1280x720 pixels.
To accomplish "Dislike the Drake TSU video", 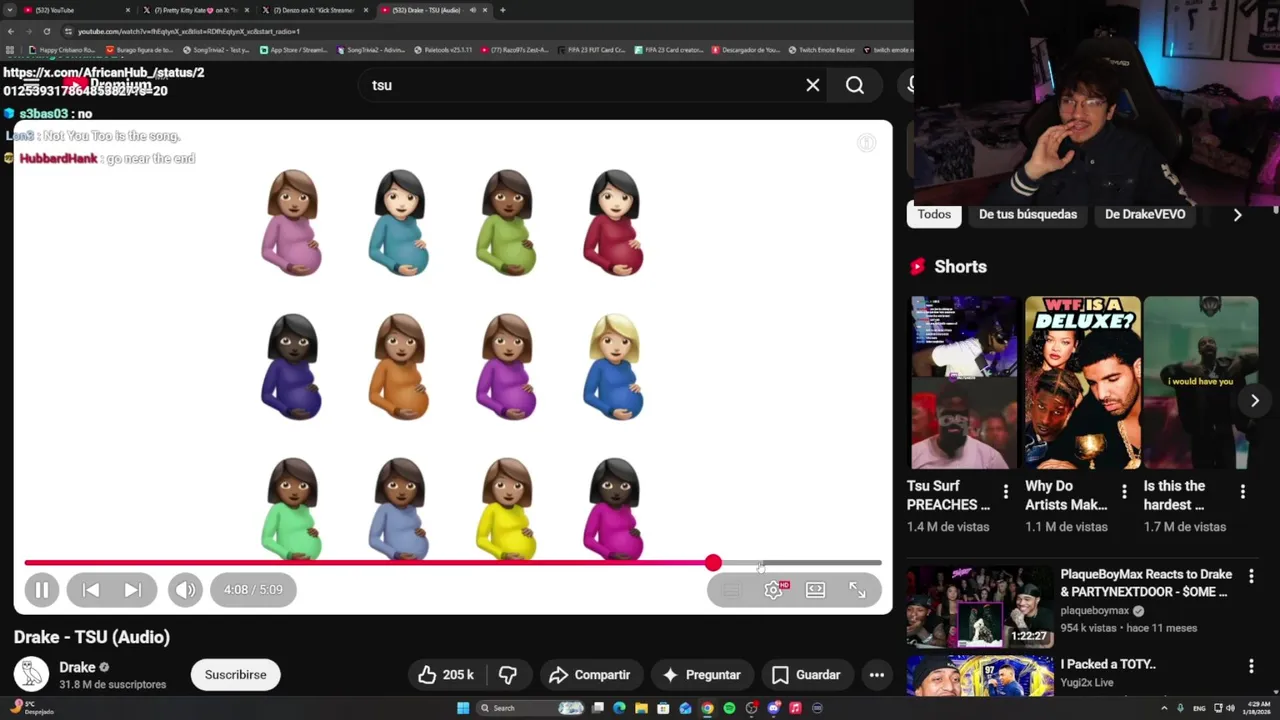I will click(x=508, y=675).
